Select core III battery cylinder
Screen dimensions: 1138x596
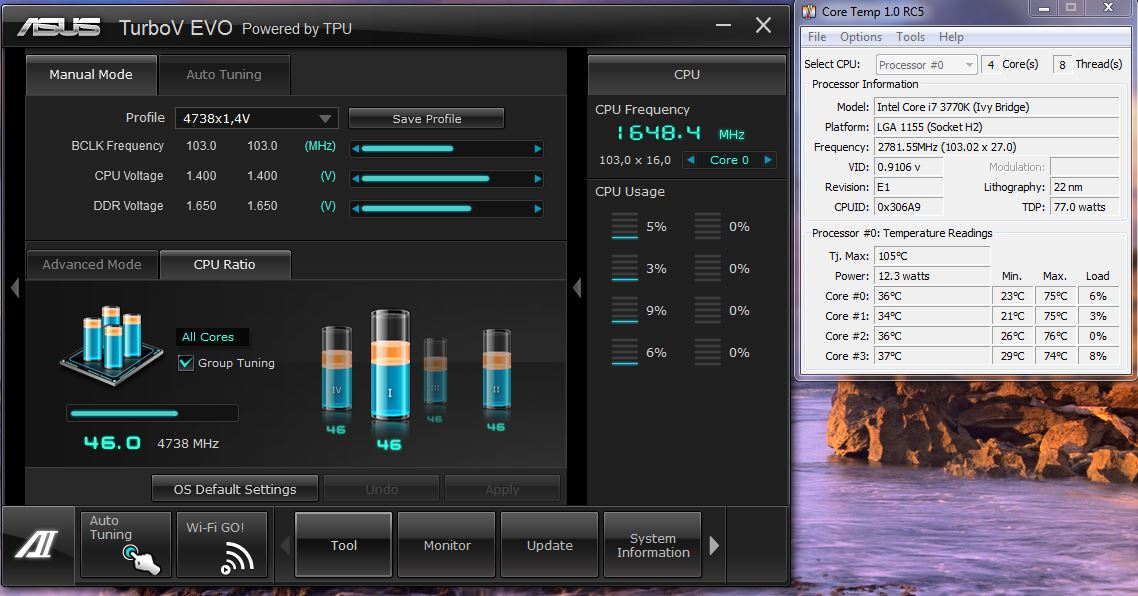pos(435,371)
